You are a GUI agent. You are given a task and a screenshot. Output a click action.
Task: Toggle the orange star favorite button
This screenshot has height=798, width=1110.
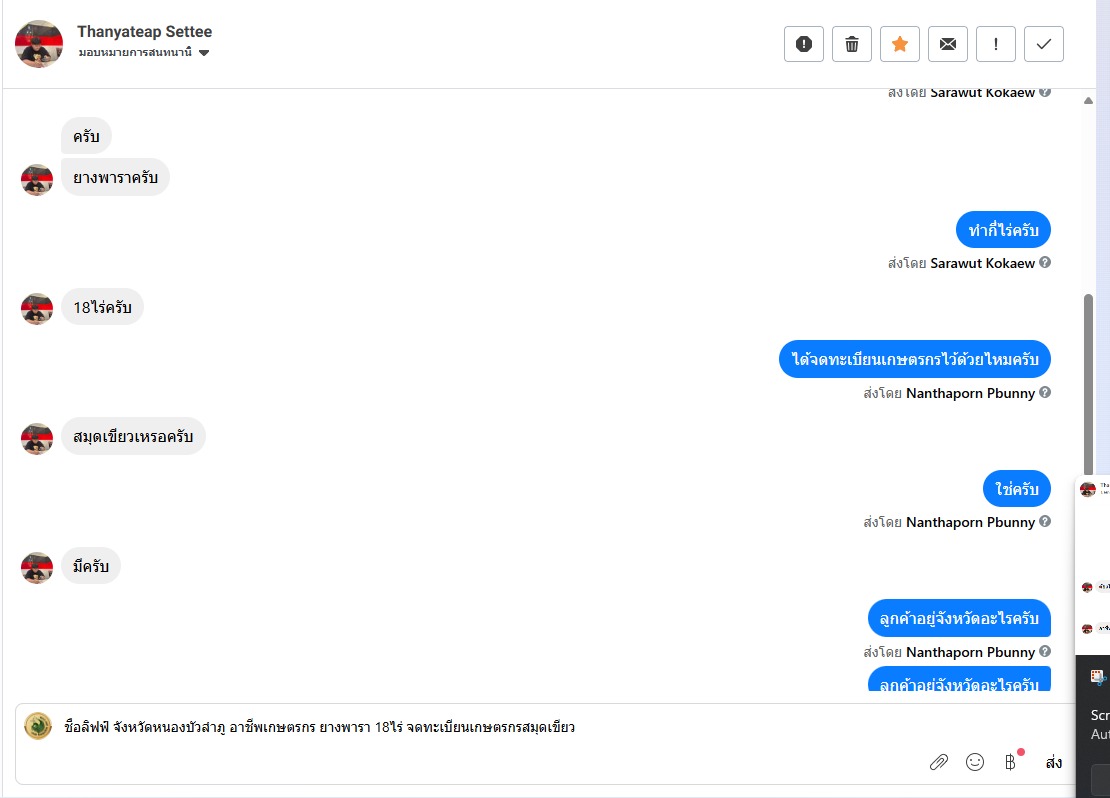(899, 44)
